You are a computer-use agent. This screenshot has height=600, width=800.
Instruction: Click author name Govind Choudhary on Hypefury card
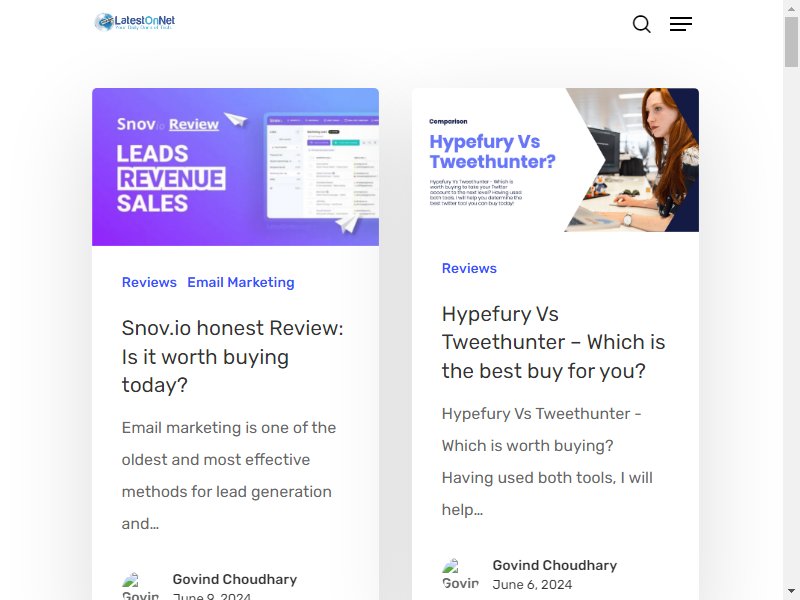pyautogui.click(x=555, y=565)
